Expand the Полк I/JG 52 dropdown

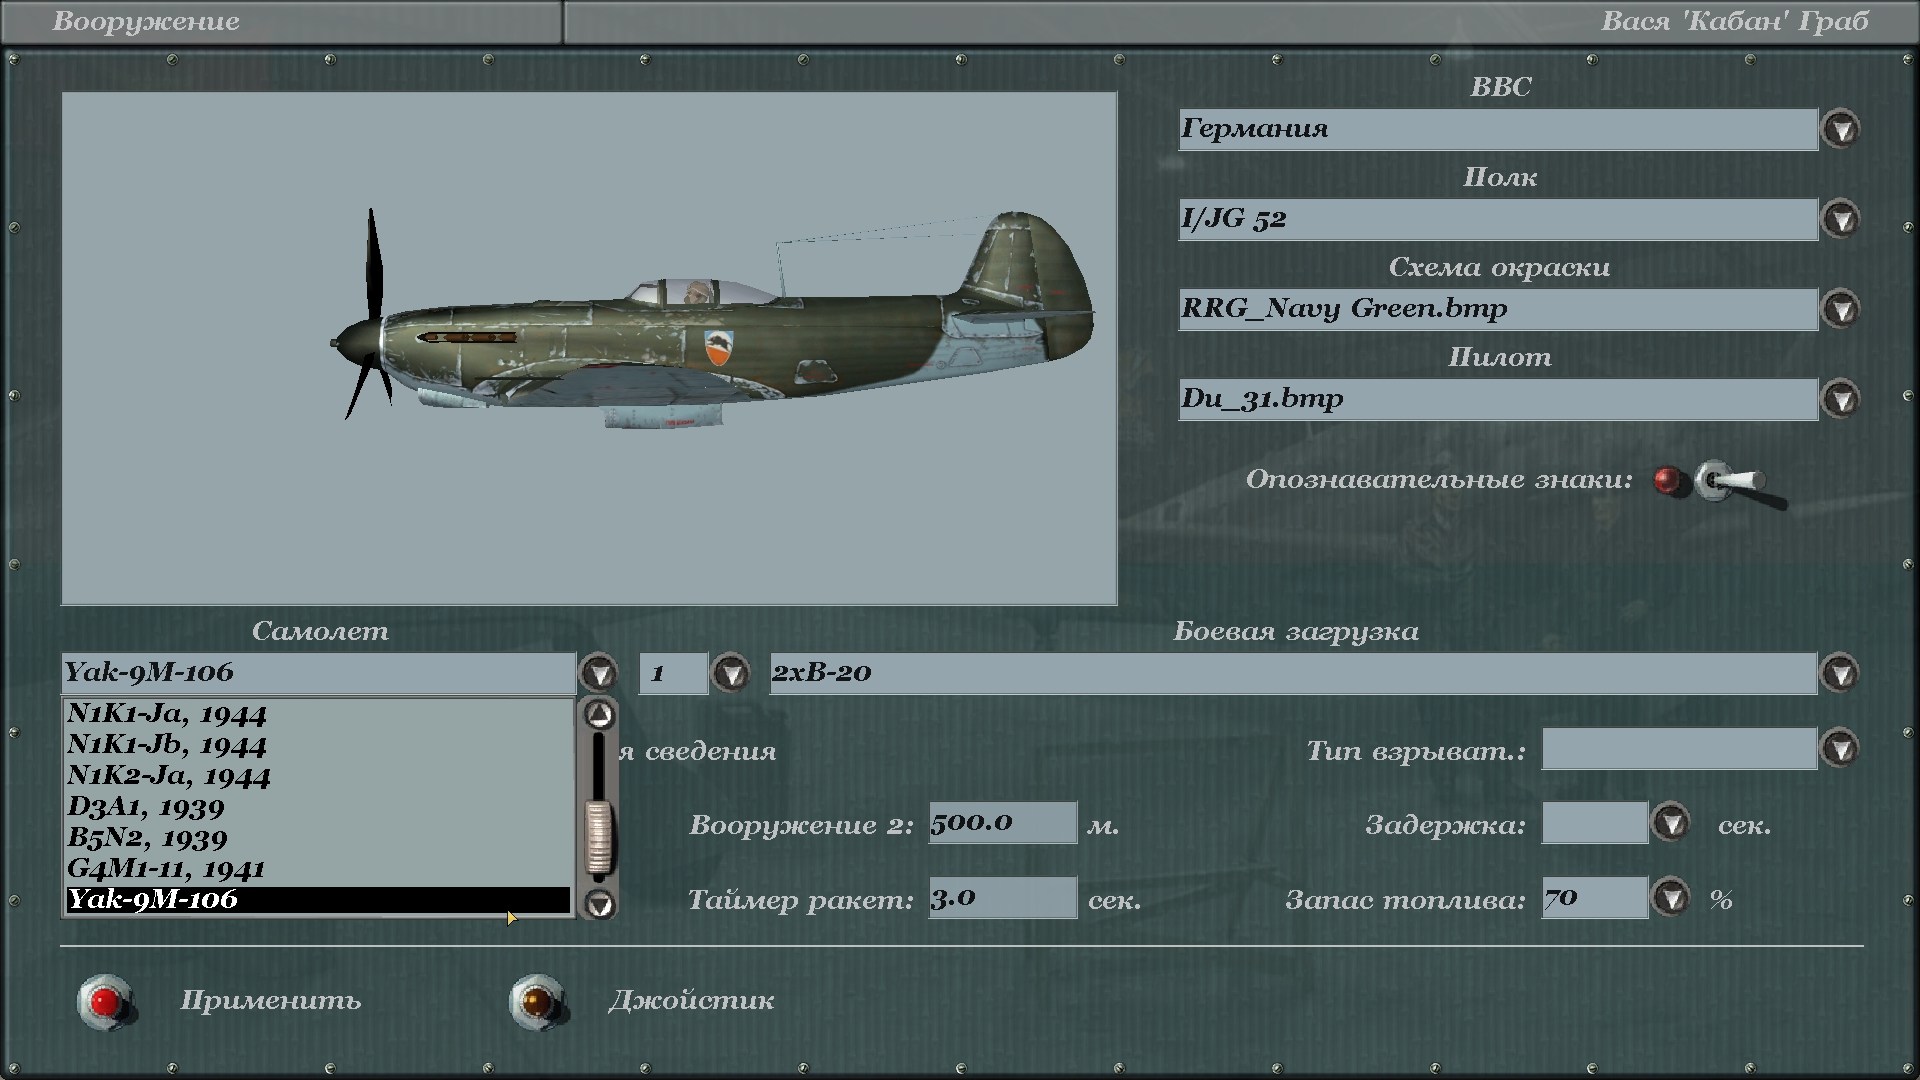(1840, 220)
